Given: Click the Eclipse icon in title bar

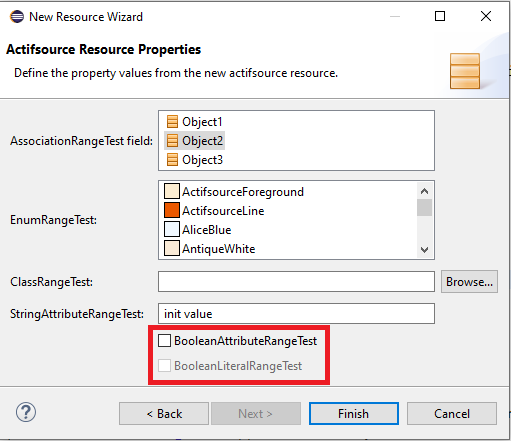Looking at the screenshot, I should click(x=17, y=16).
